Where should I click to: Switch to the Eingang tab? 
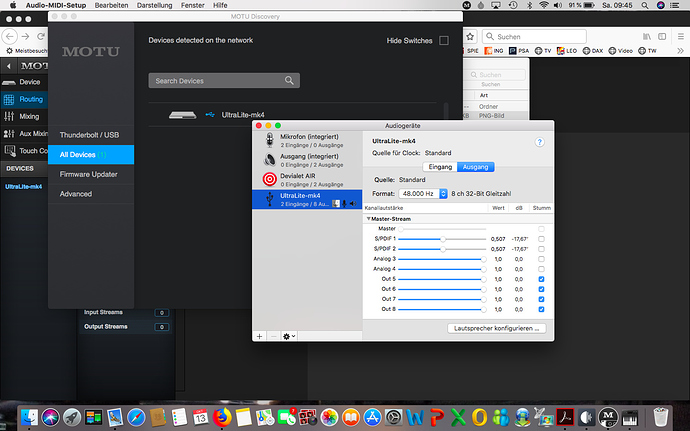coord(440,167)
